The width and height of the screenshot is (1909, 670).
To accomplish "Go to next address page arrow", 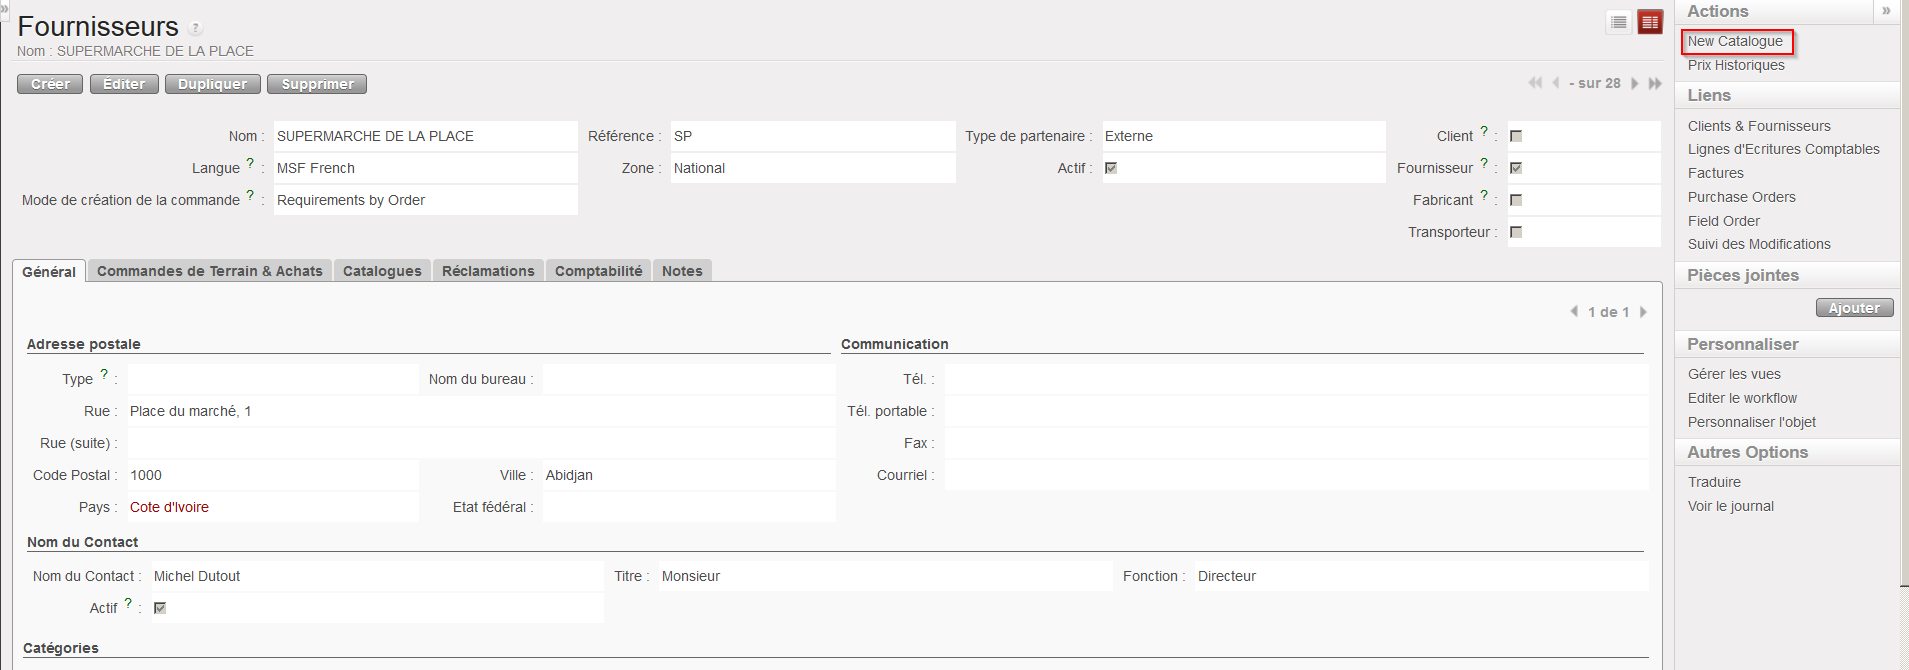I will 1643,312.
